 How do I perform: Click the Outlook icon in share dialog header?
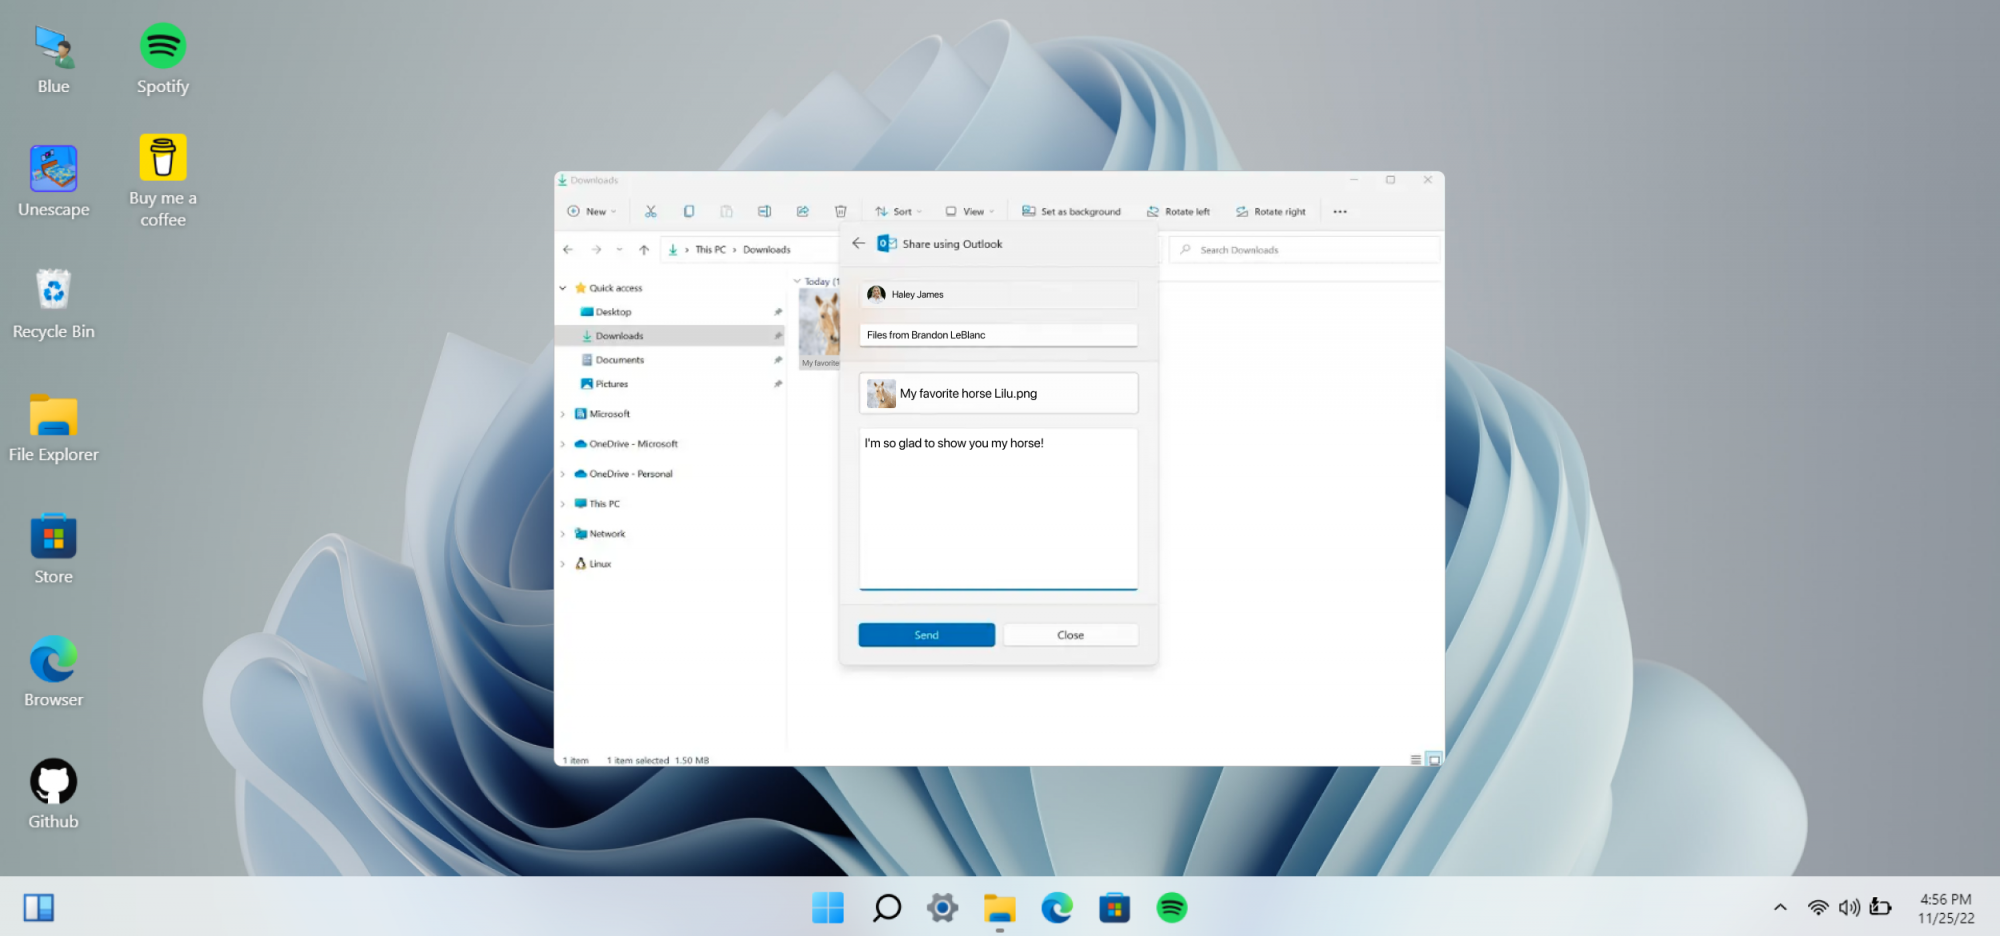pyautogui.click(x=886, y=243)
